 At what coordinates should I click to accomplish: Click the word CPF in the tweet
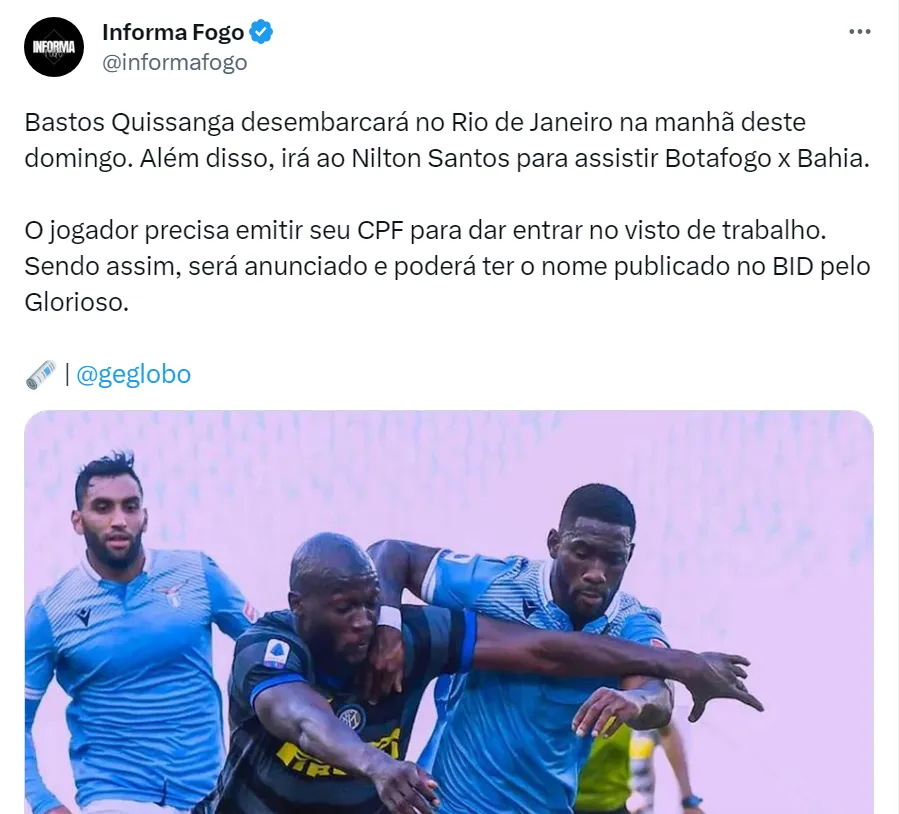click(381, 230)
